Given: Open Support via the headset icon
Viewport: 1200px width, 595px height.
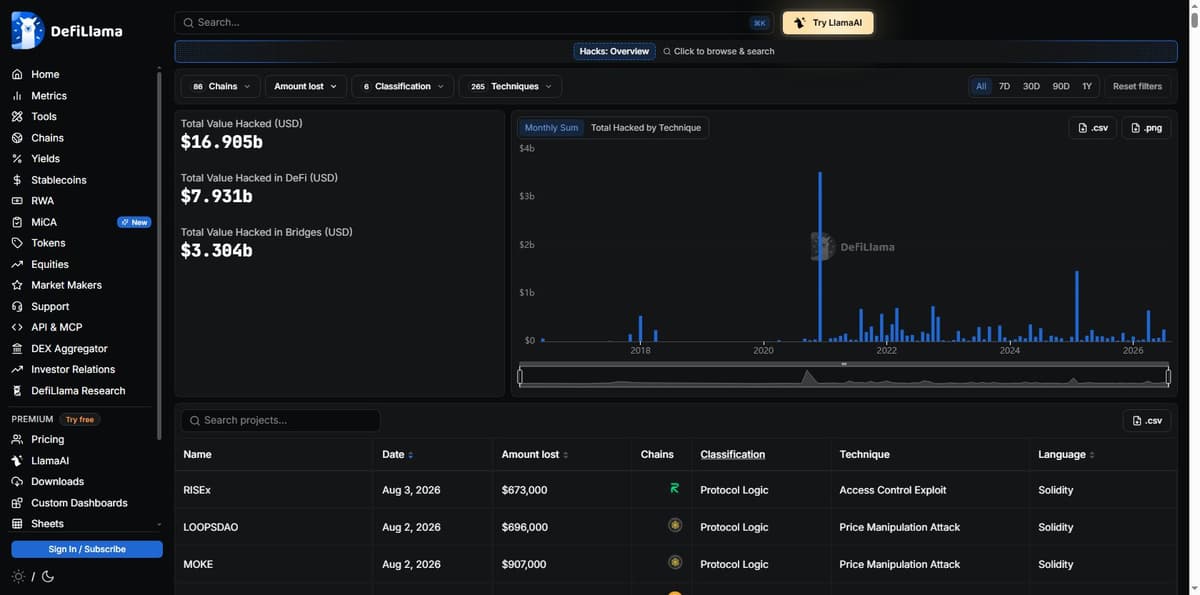Looking at the screenshot, I should 17,306.
